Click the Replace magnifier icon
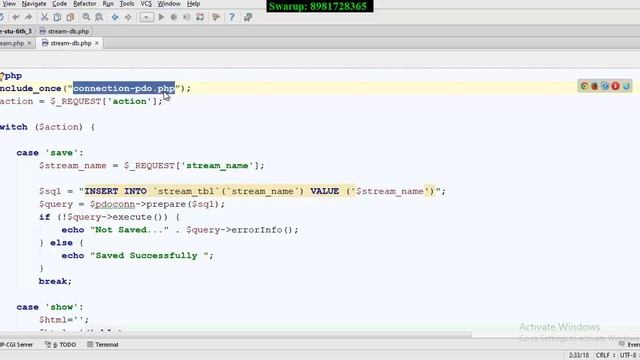The height and width of the screenshot is (360, 640). pos(99,17)
